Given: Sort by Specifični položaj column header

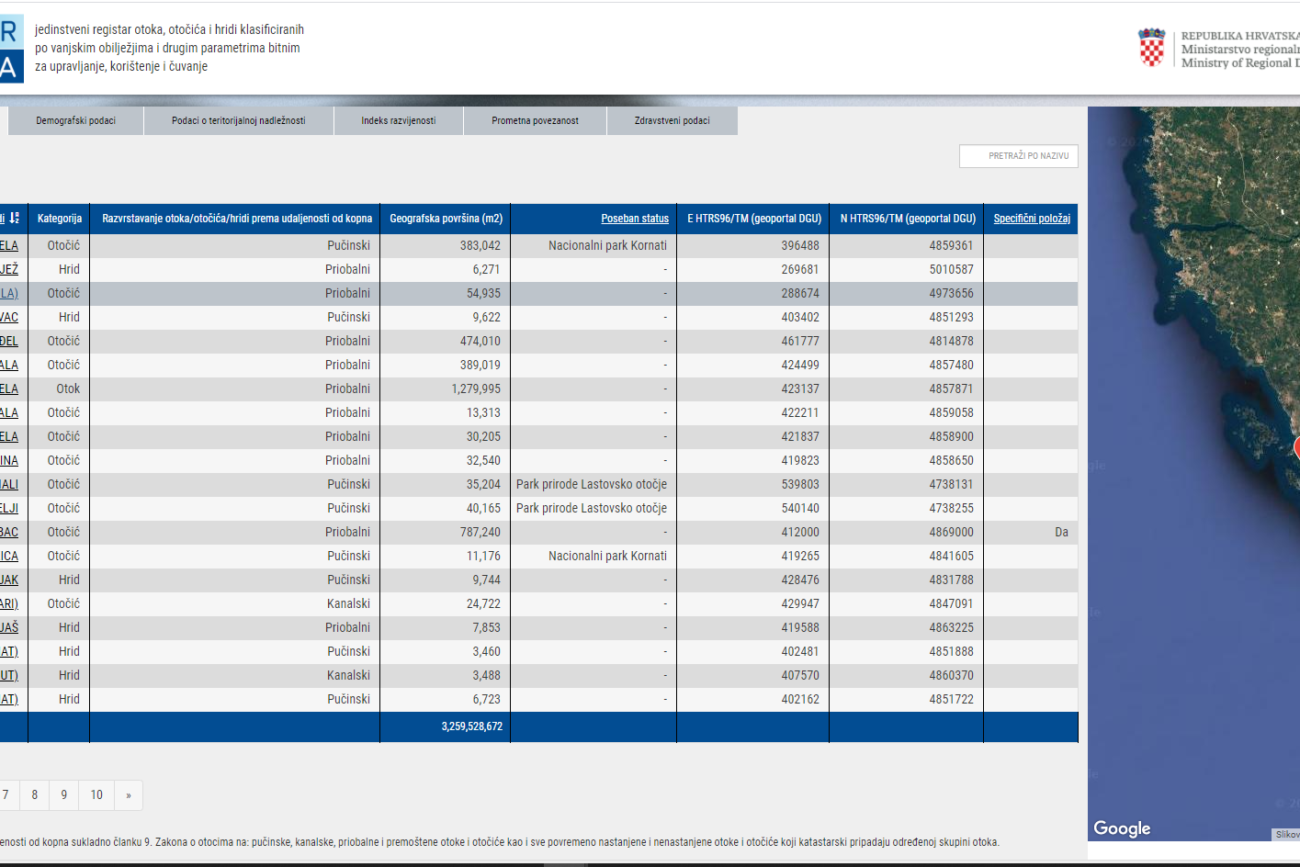Looking at the screenshot, I should tap(1031, 218).
